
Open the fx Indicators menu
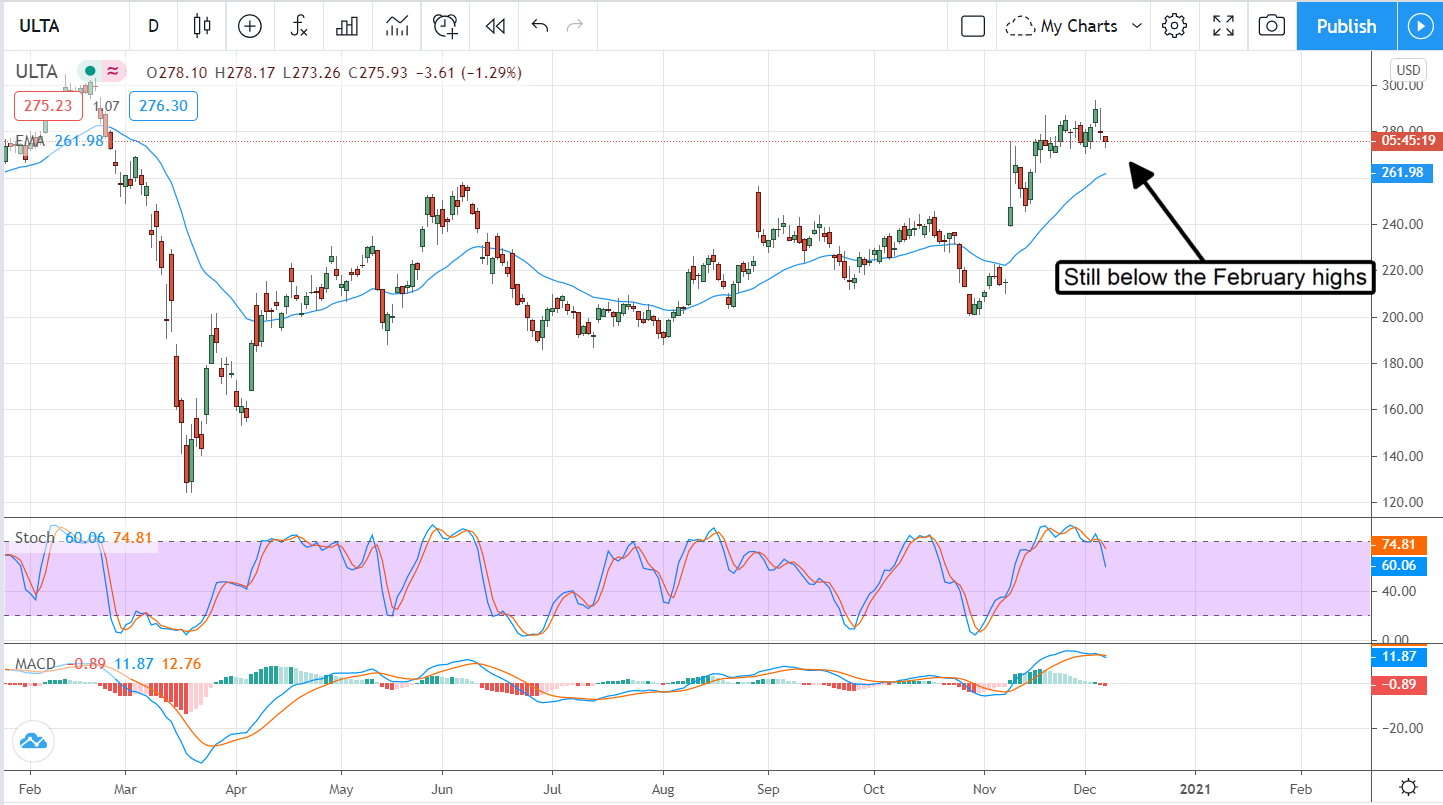pos(299,26)
